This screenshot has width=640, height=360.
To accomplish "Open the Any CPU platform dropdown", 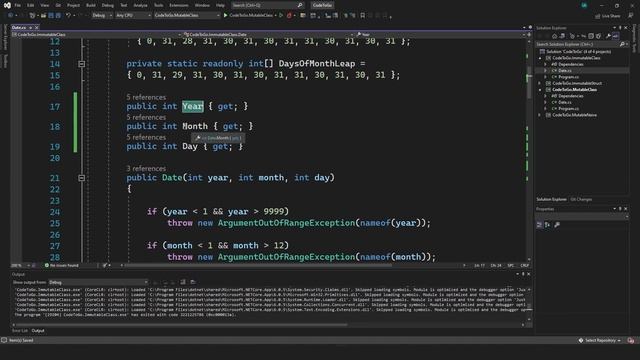I will click(x=133, y=16).
